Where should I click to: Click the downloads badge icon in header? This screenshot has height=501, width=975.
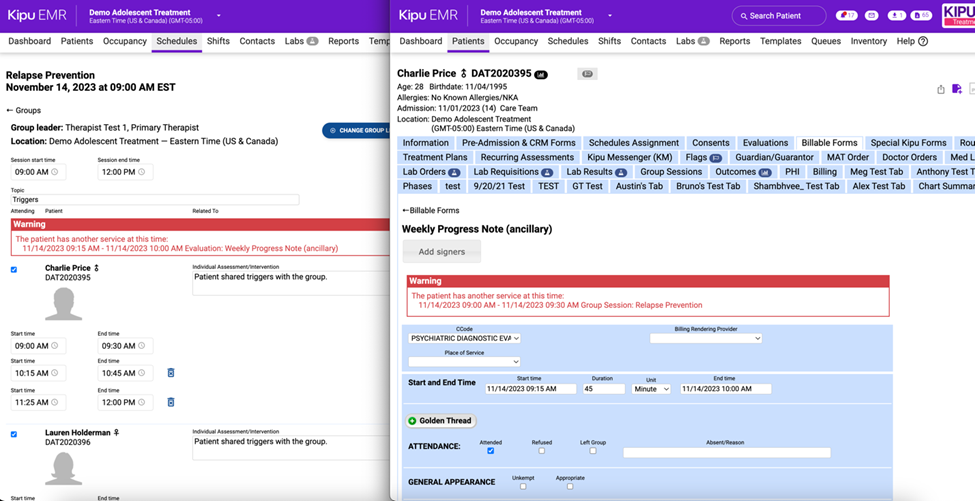pos(896,16)
